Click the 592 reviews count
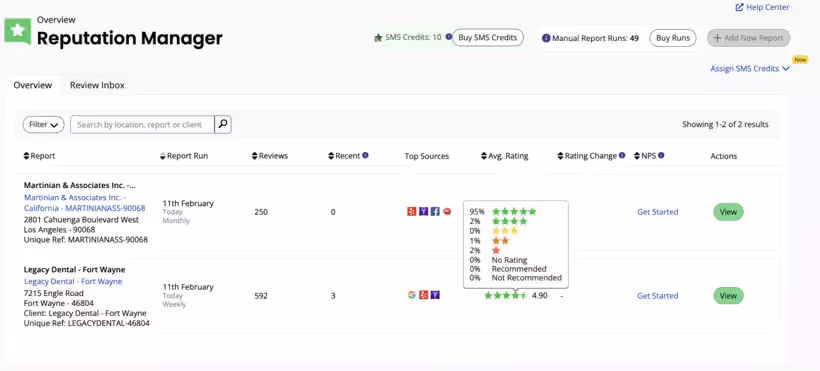 (x=261, y=296)
